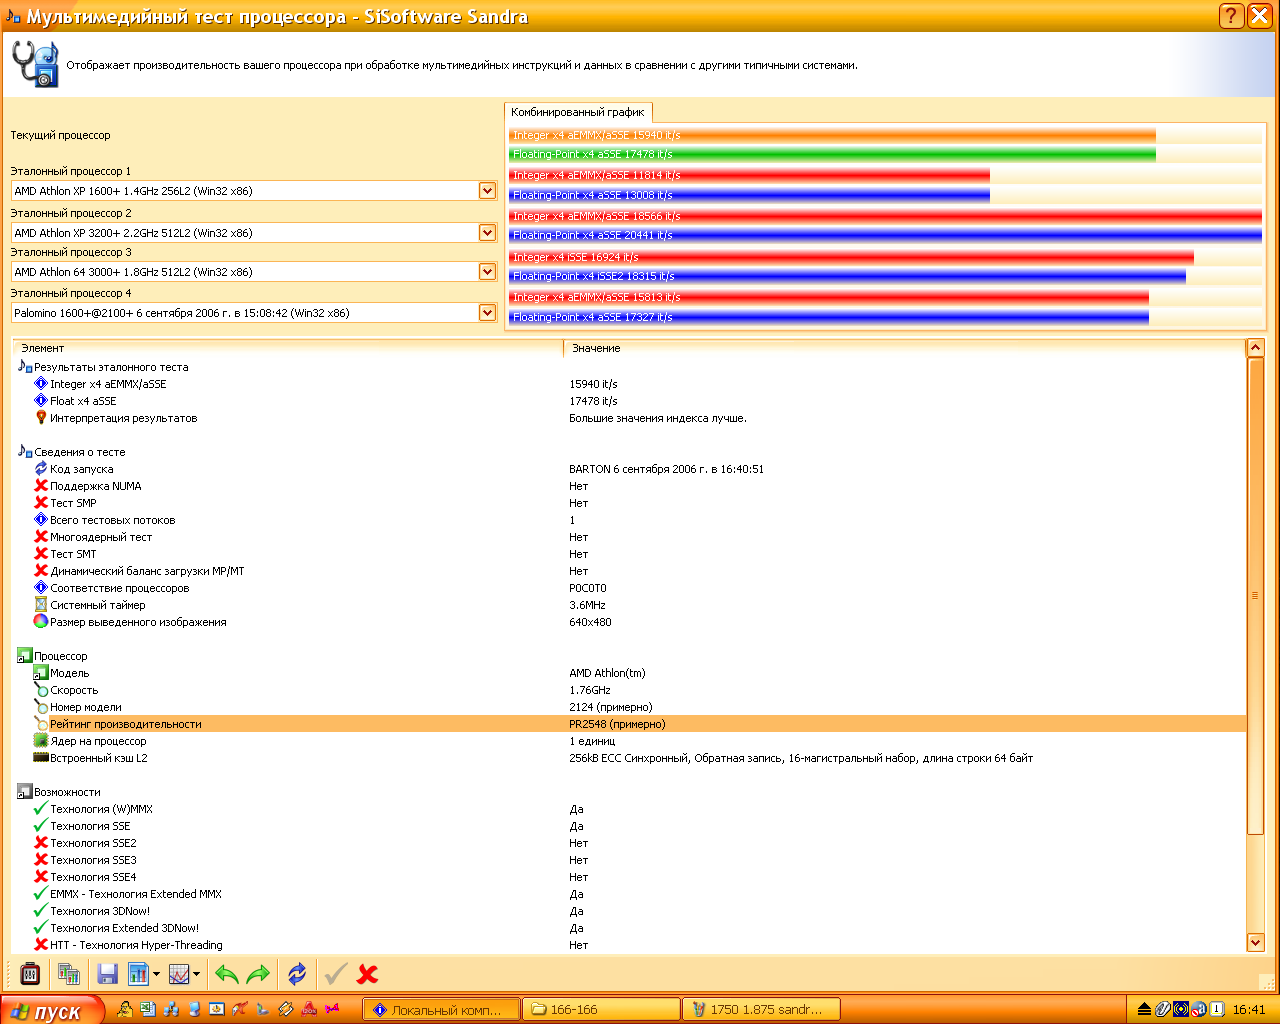This screenshot has width=1280, height=1024.
Task: Click the red X cancel icon in toolbar
Action: click(x=367, y=973)
